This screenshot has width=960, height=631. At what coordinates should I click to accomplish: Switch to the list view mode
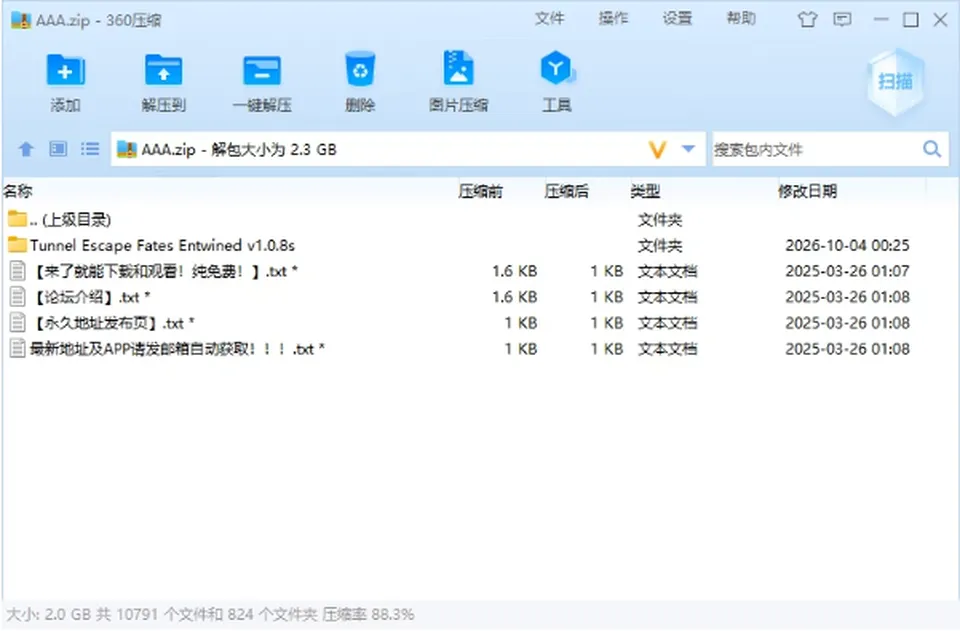pos(90,149)
